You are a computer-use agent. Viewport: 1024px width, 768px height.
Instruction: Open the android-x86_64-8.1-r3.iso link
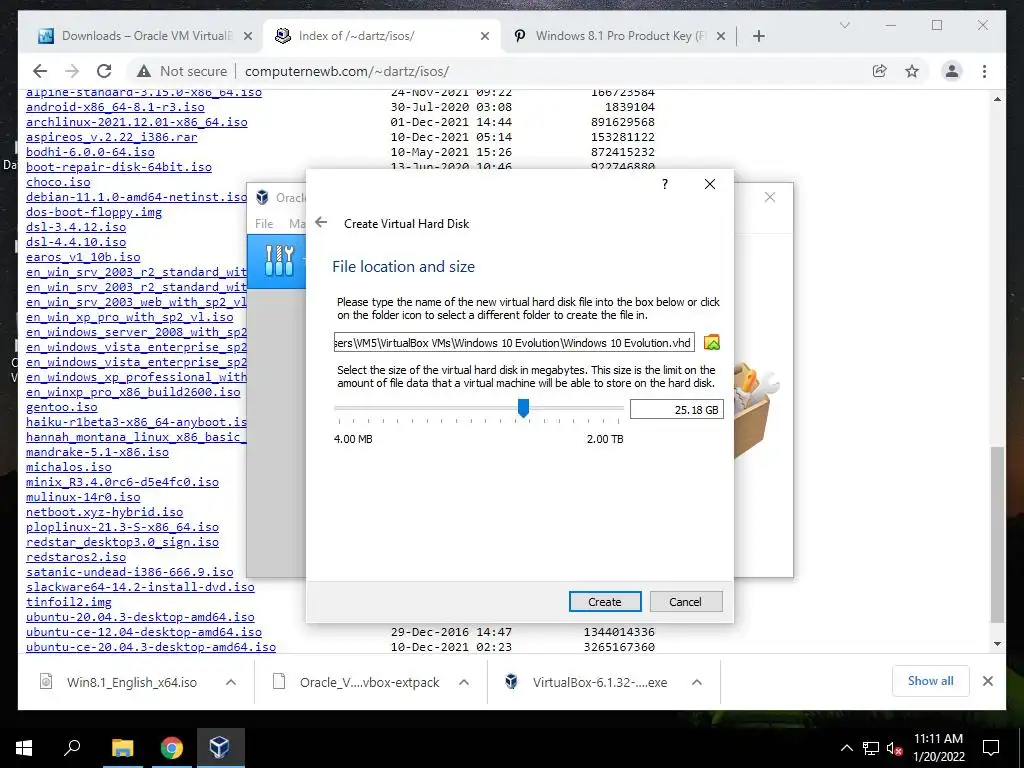[115, 107]
